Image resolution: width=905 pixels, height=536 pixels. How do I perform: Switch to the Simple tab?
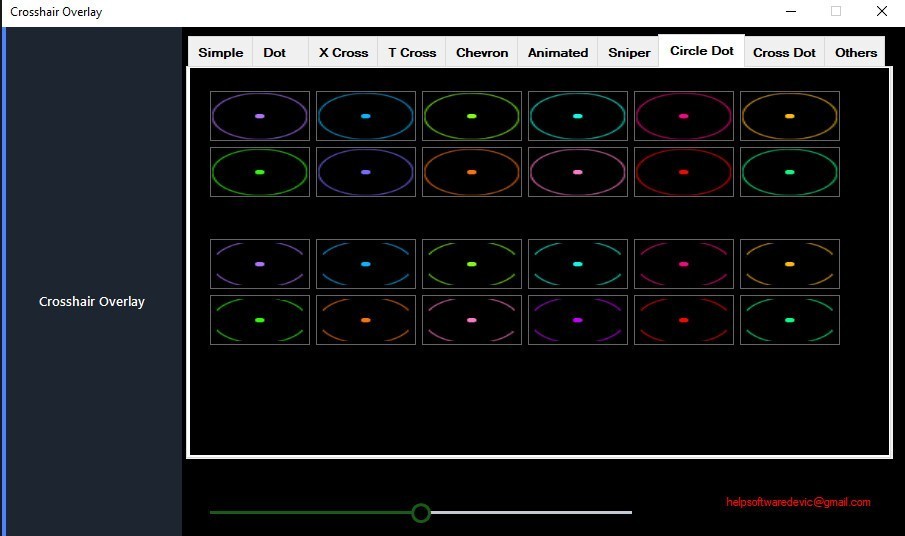[220, 53]
